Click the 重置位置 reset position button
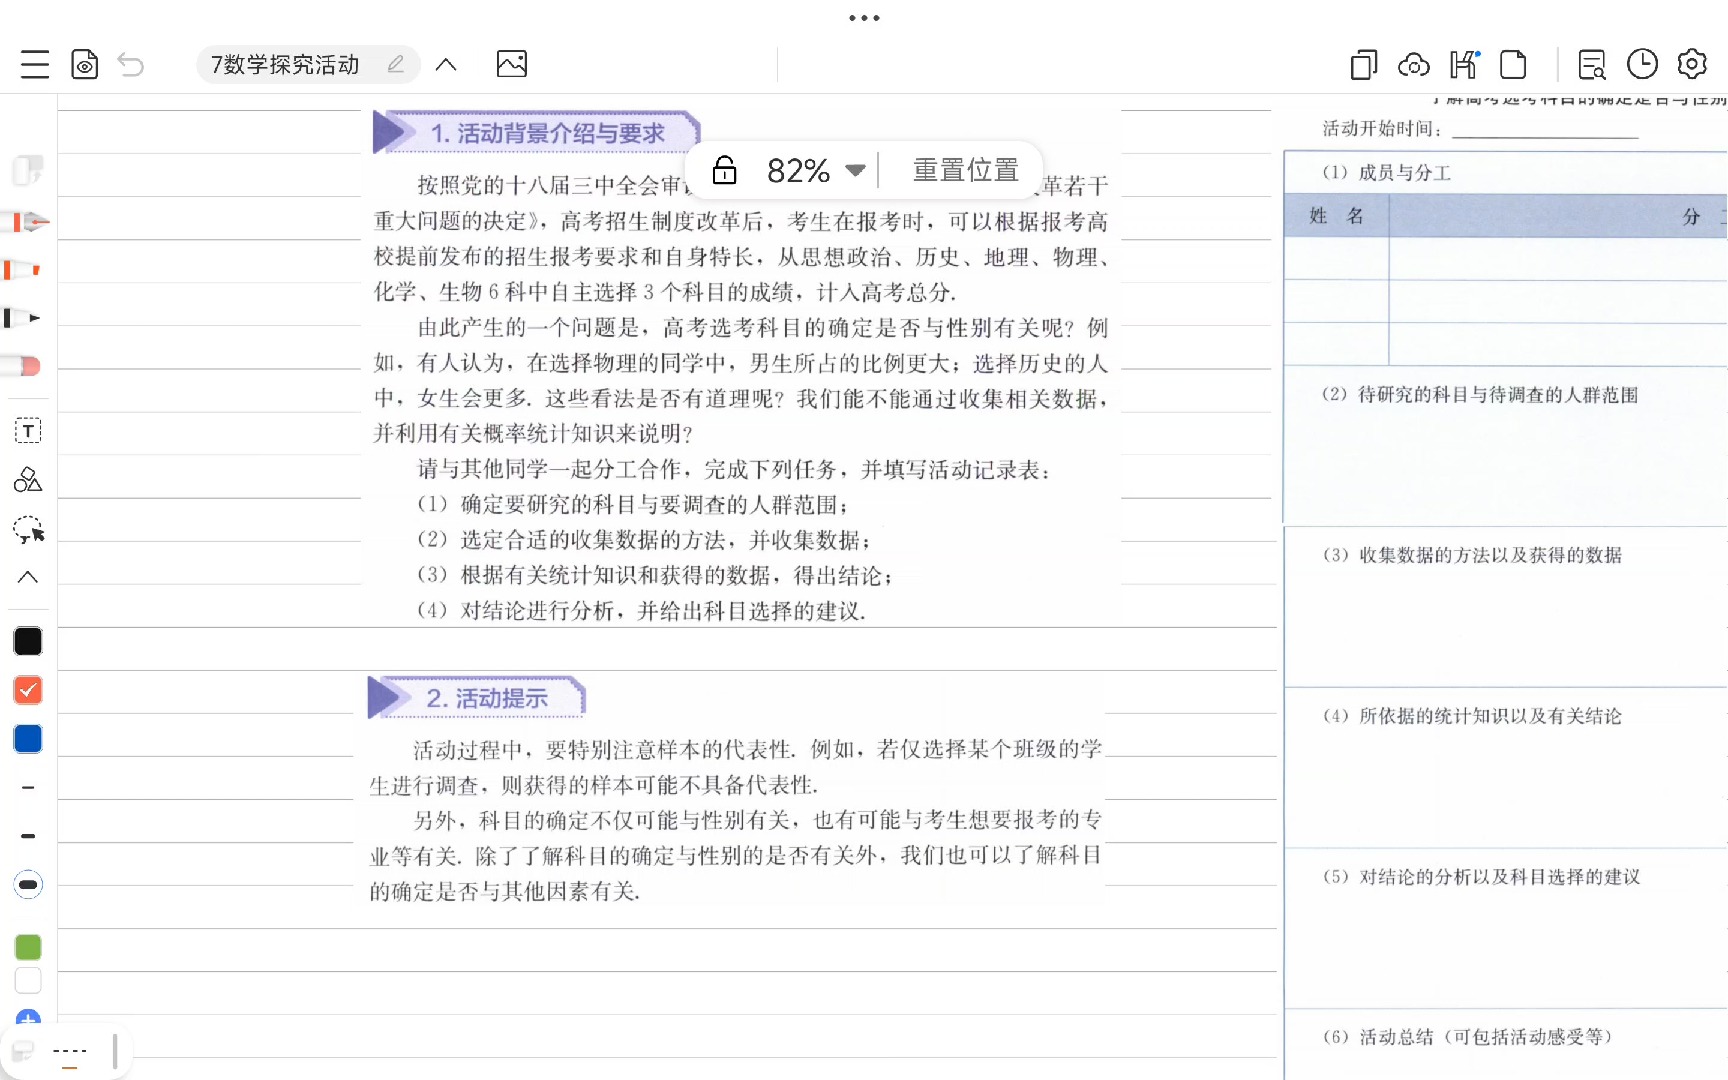 [x=965, y=170]
